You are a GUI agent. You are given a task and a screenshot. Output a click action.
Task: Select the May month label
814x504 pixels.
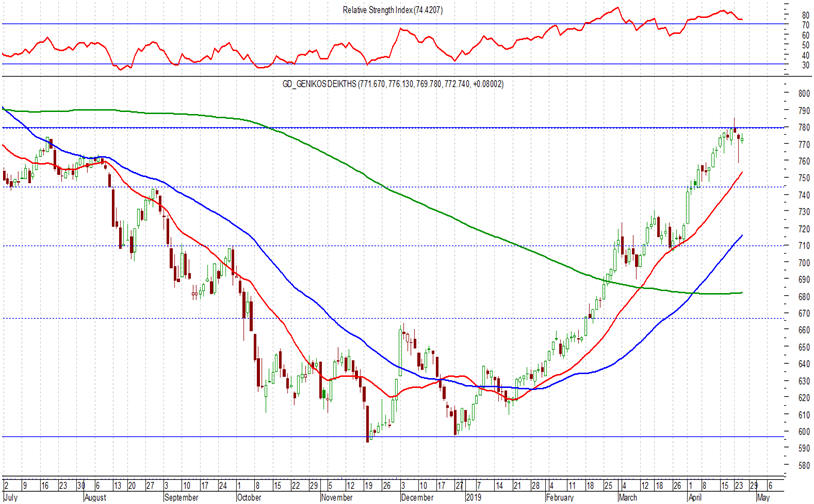[763, 497]
